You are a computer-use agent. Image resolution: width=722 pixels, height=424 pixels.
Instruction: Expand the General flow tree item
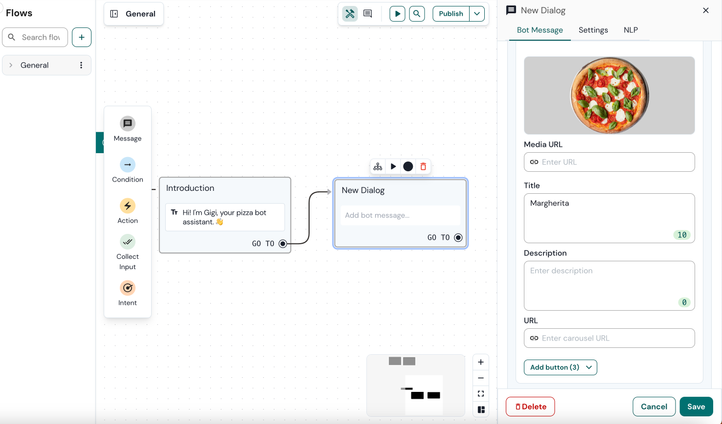tap(11, 65)
